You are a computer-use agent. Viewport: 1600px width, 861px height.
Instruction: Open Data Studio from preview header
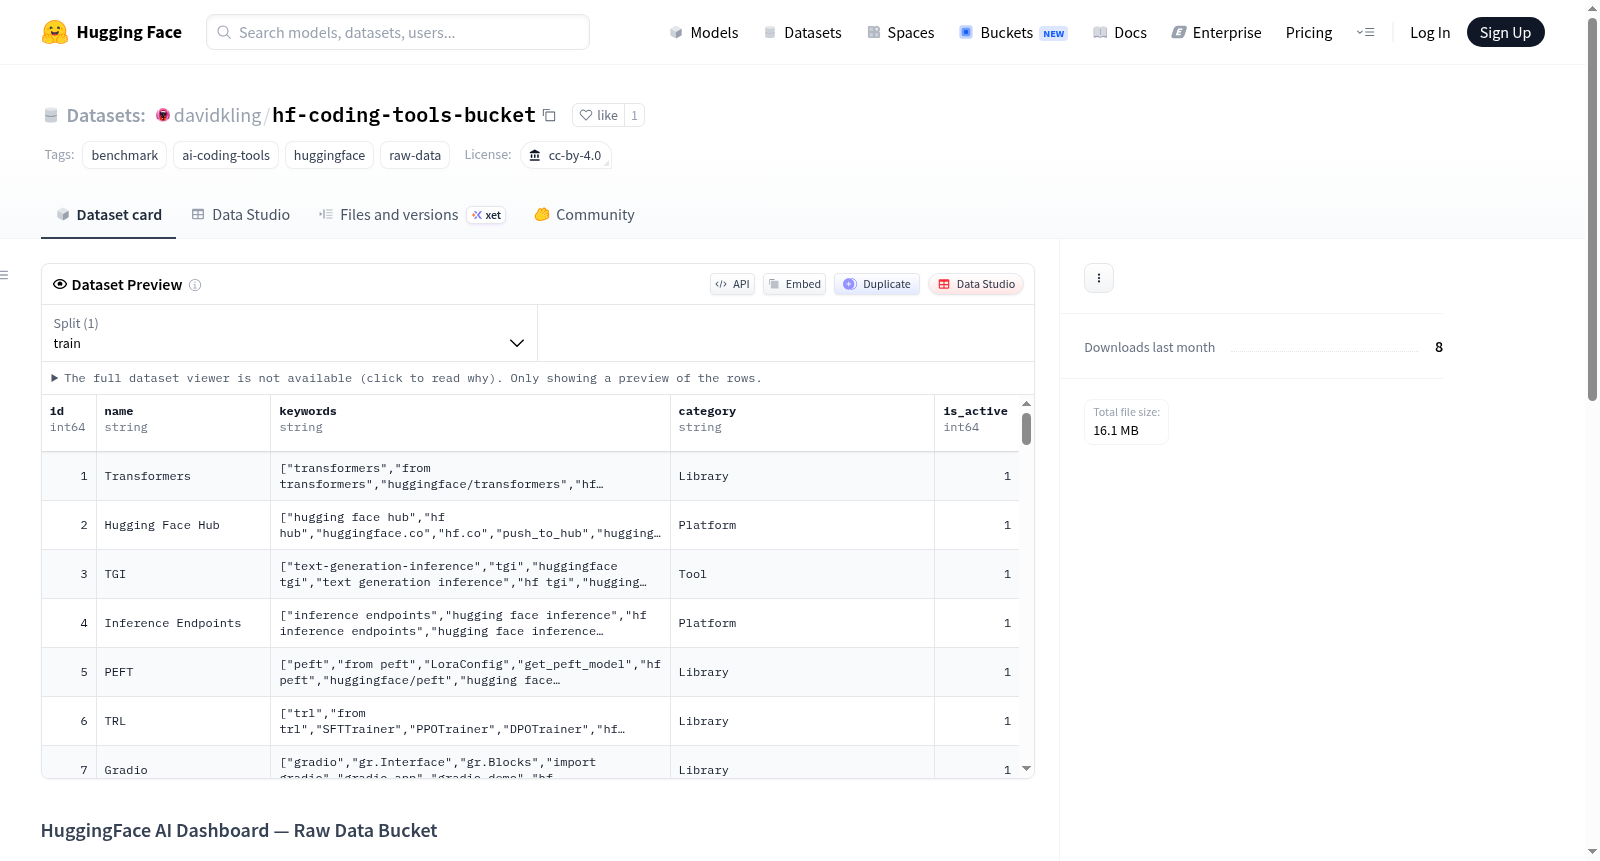coord(976,284)
